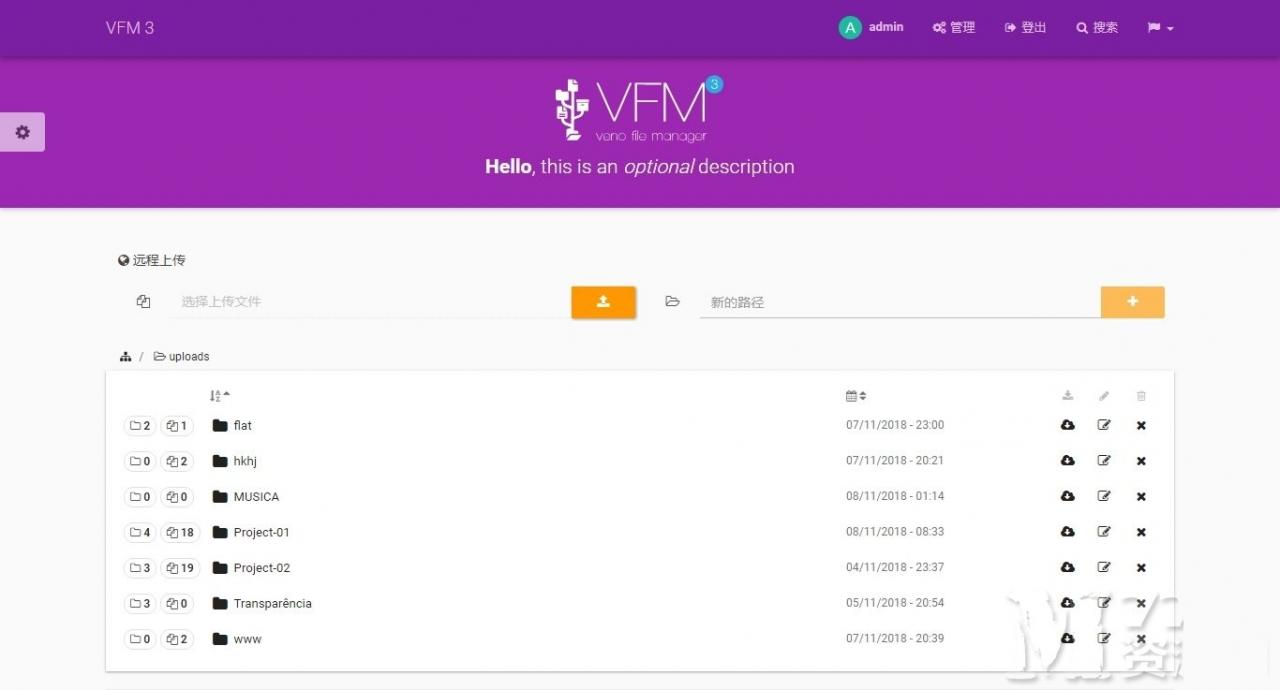Focus the 选择上传文件 file input
The image size is (1280, 690).
369,302
